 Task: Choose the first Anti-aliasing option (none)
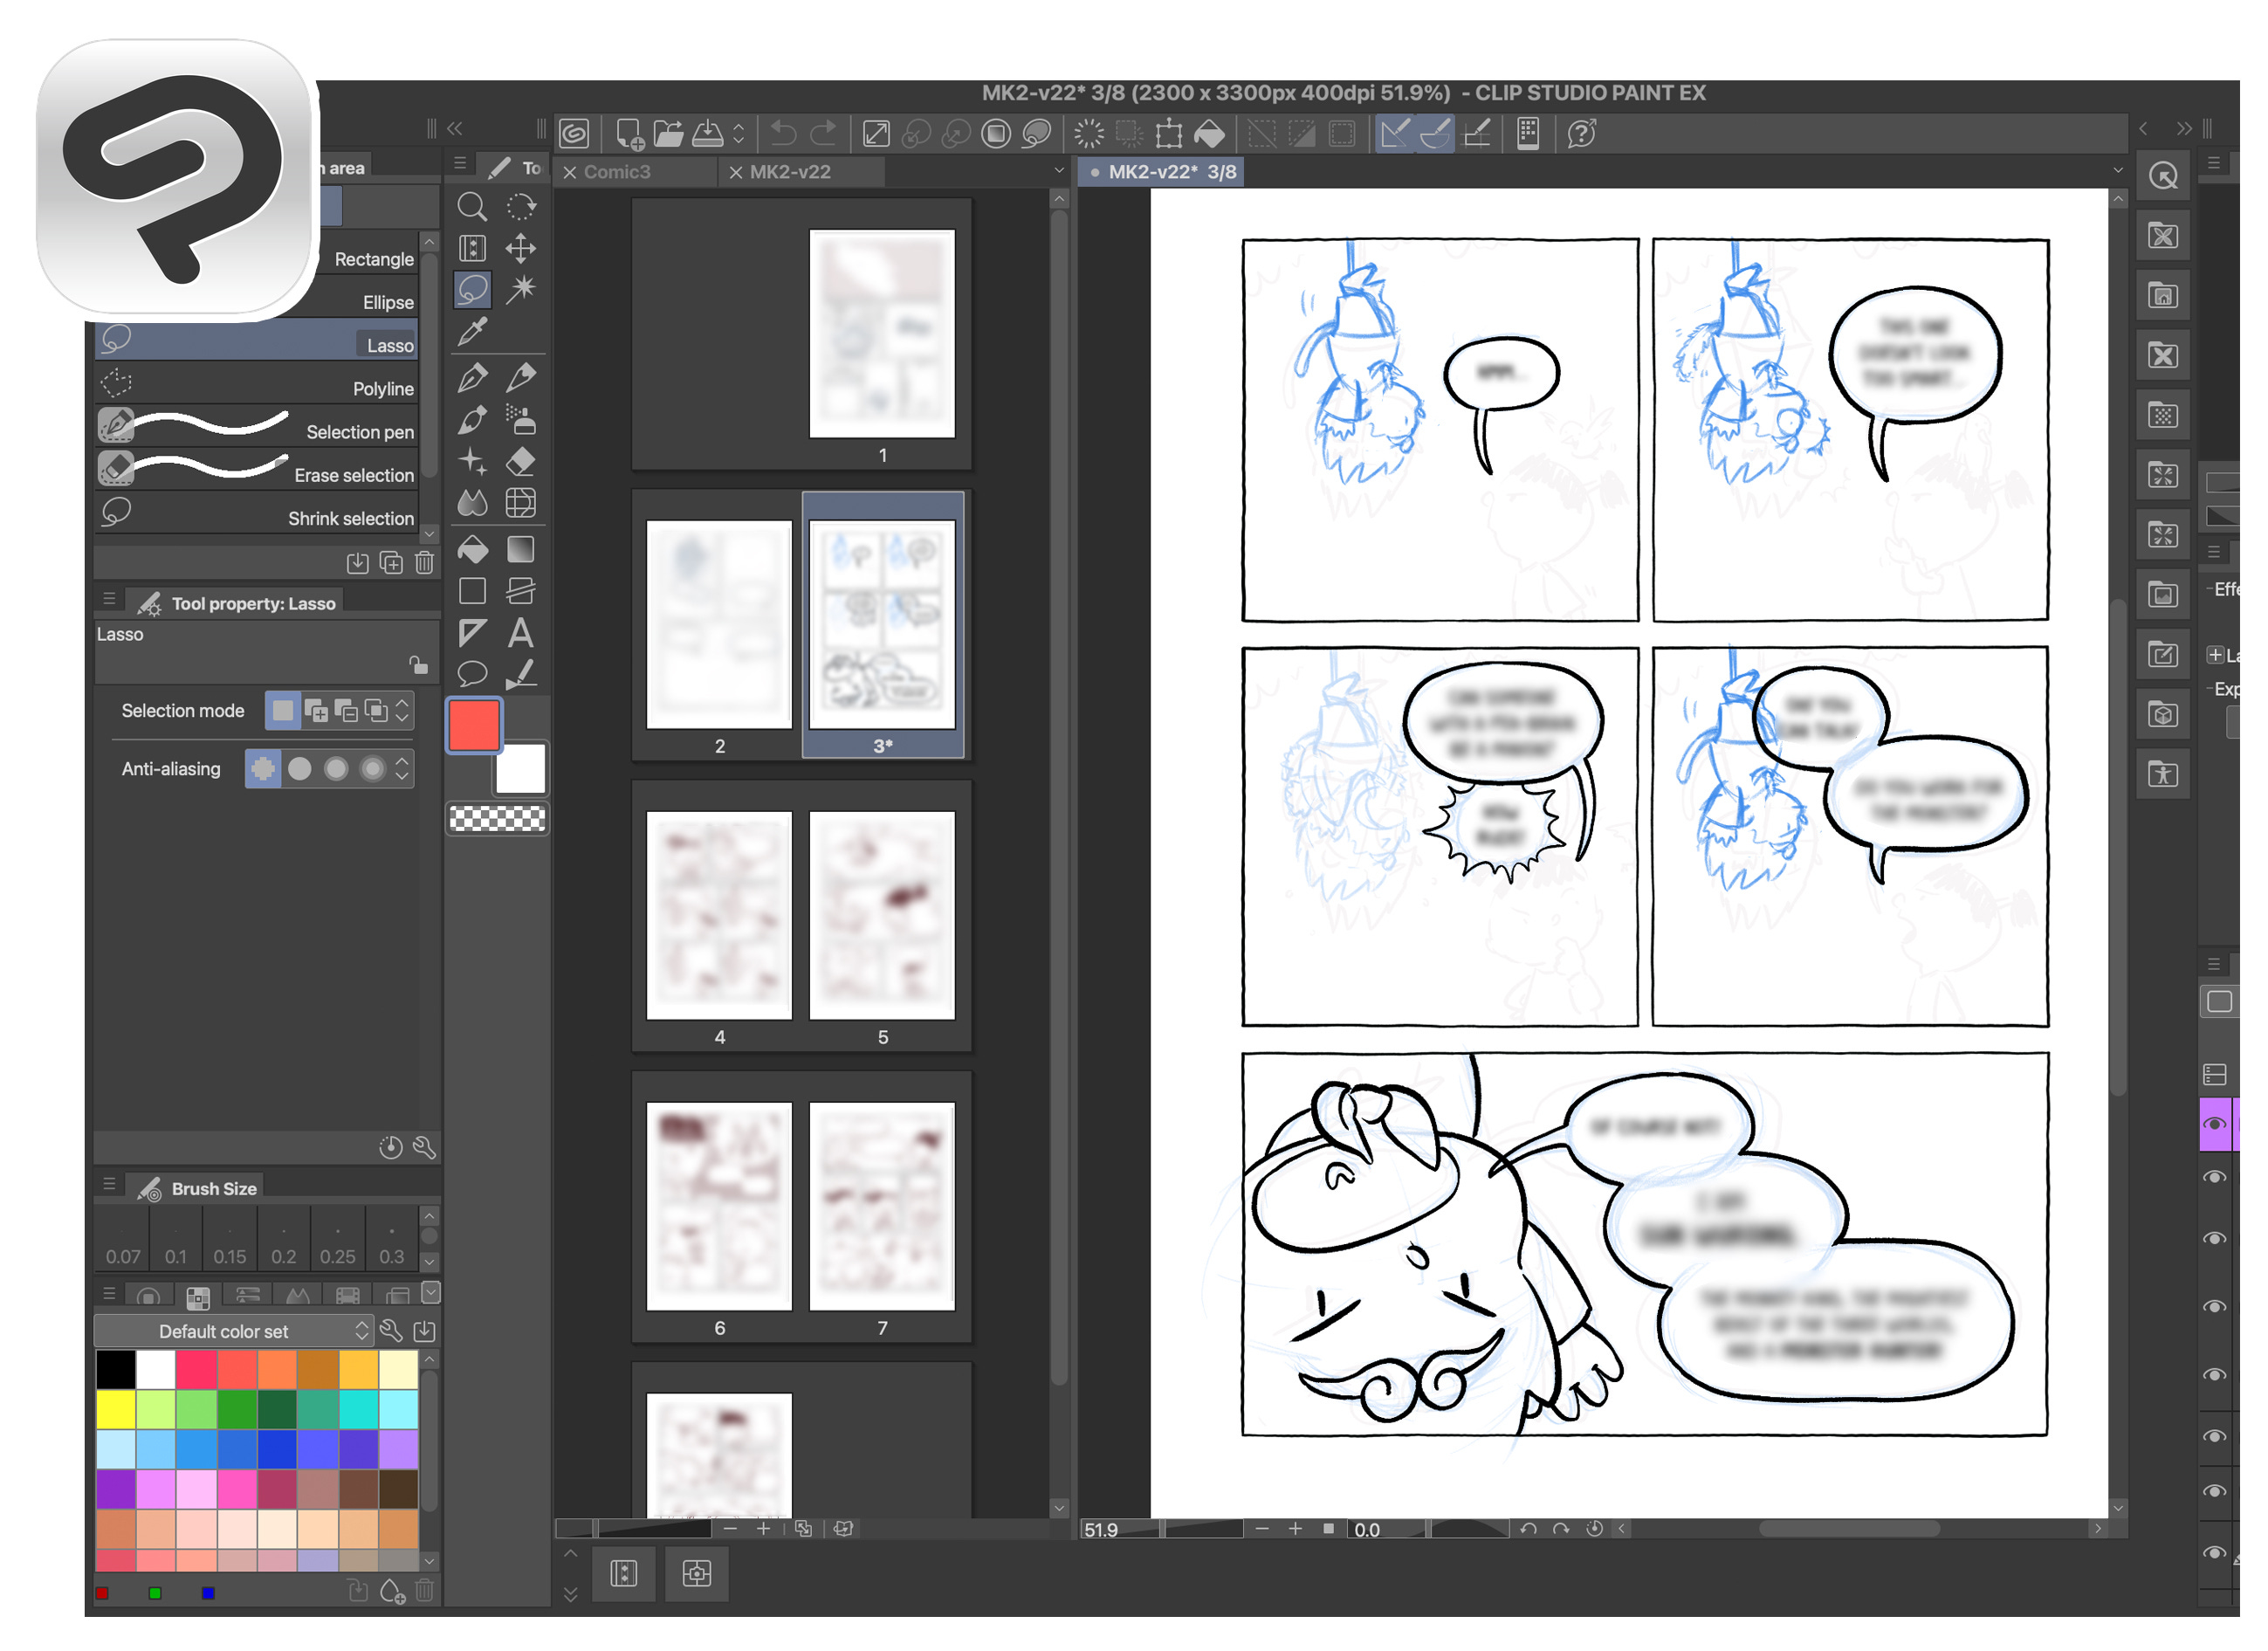click(263, 769)
